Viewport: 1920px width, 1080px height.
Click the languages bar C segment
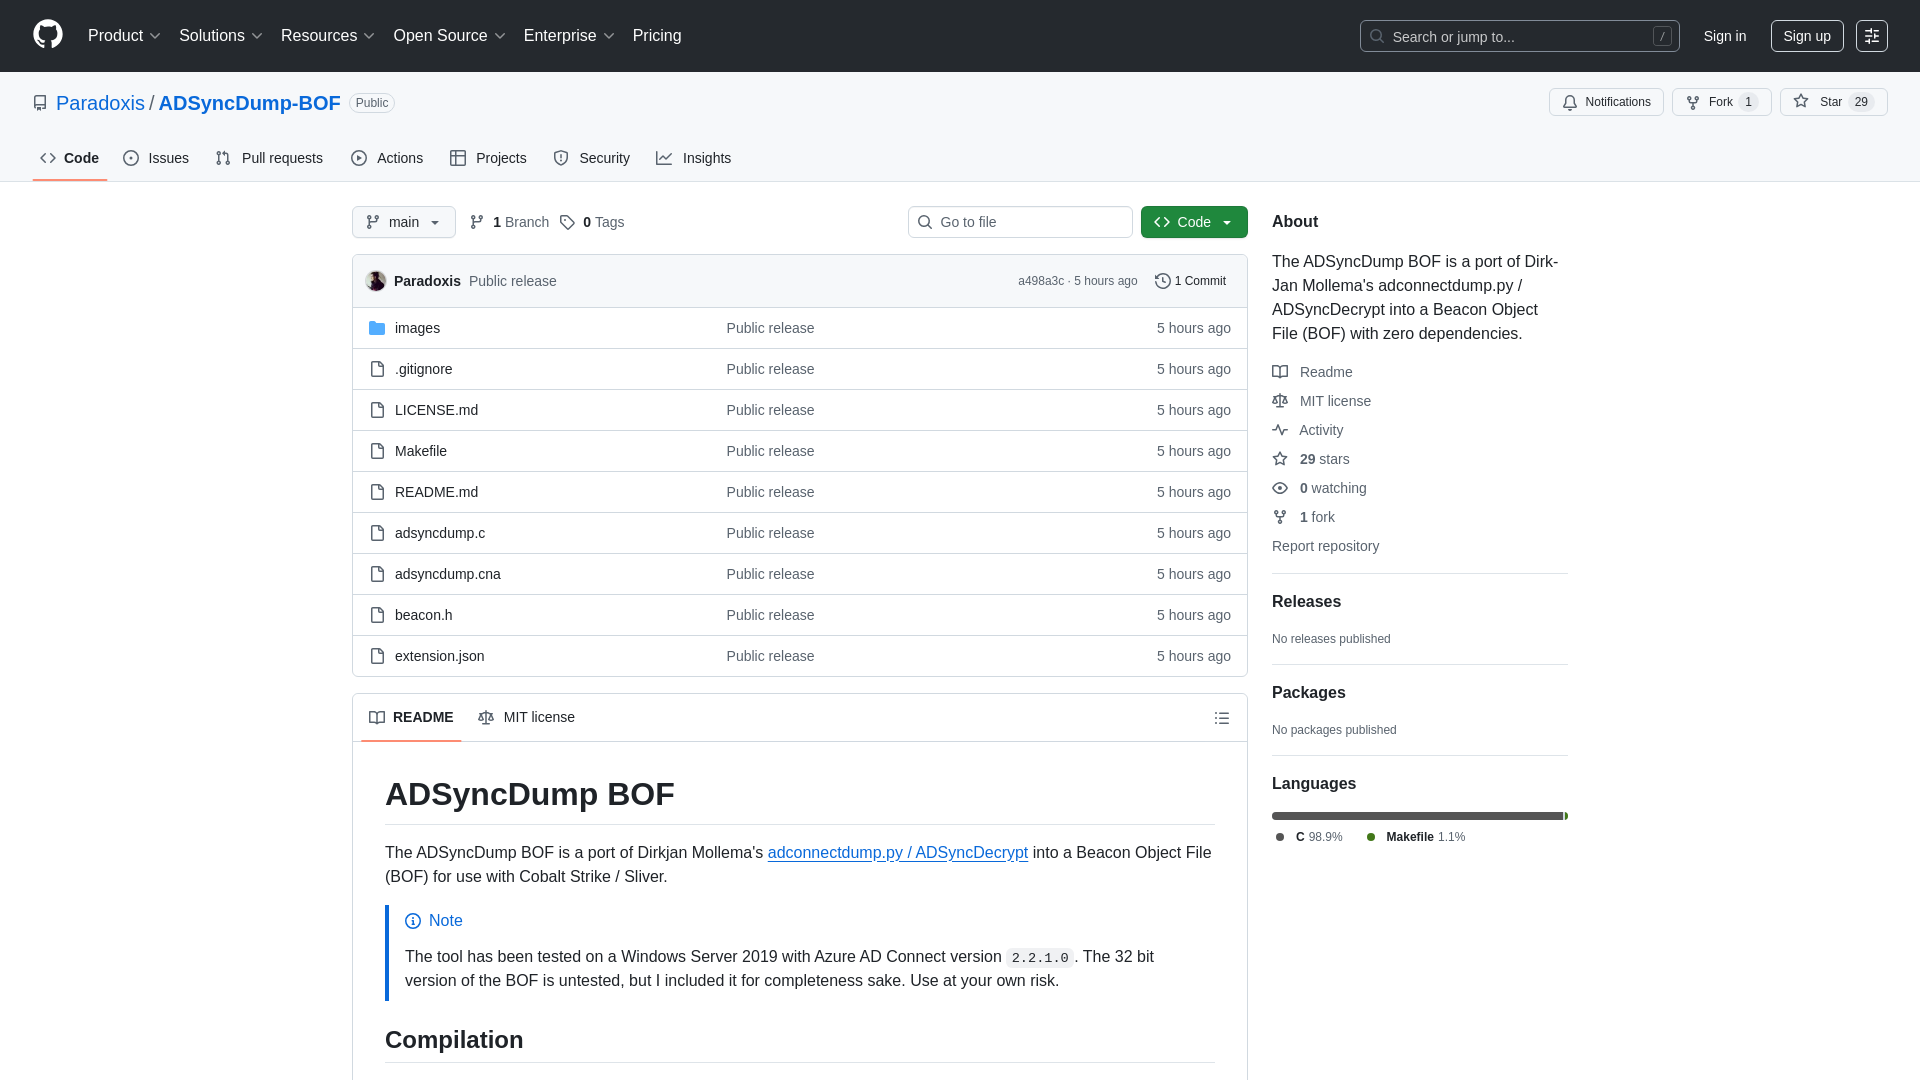1417,816
